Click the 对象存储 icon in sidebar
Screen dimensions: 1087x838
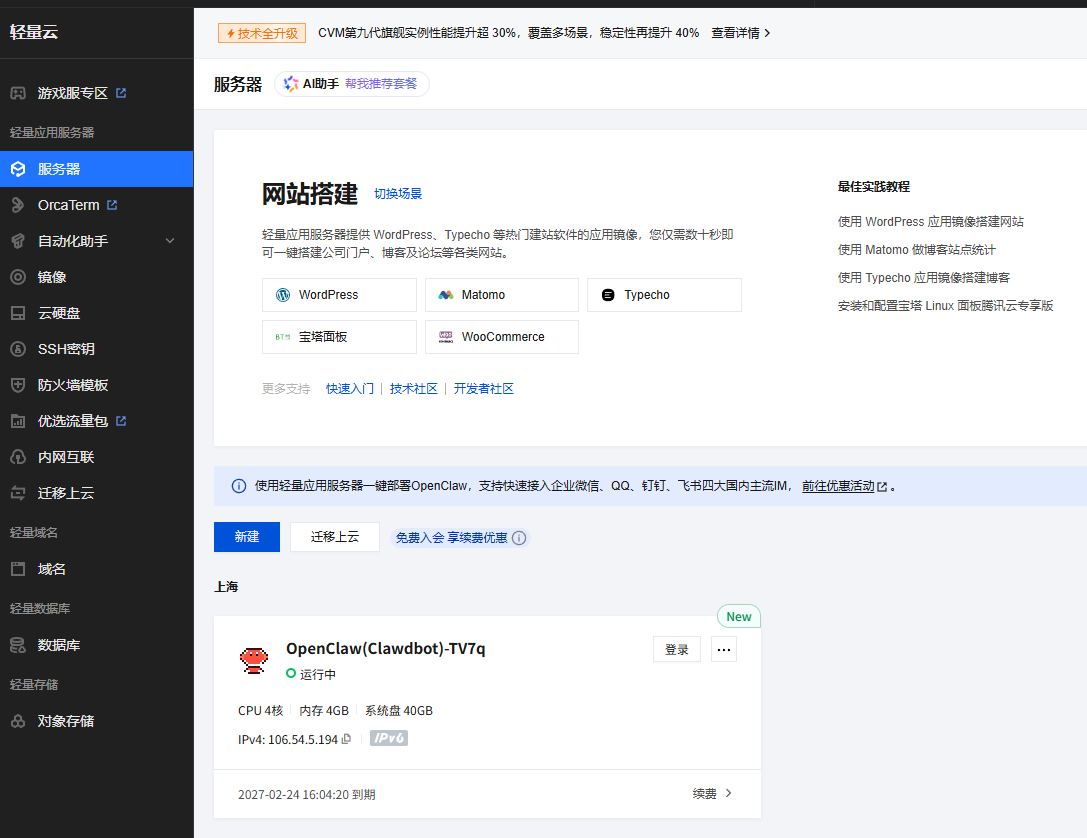[x=18, y=722]
